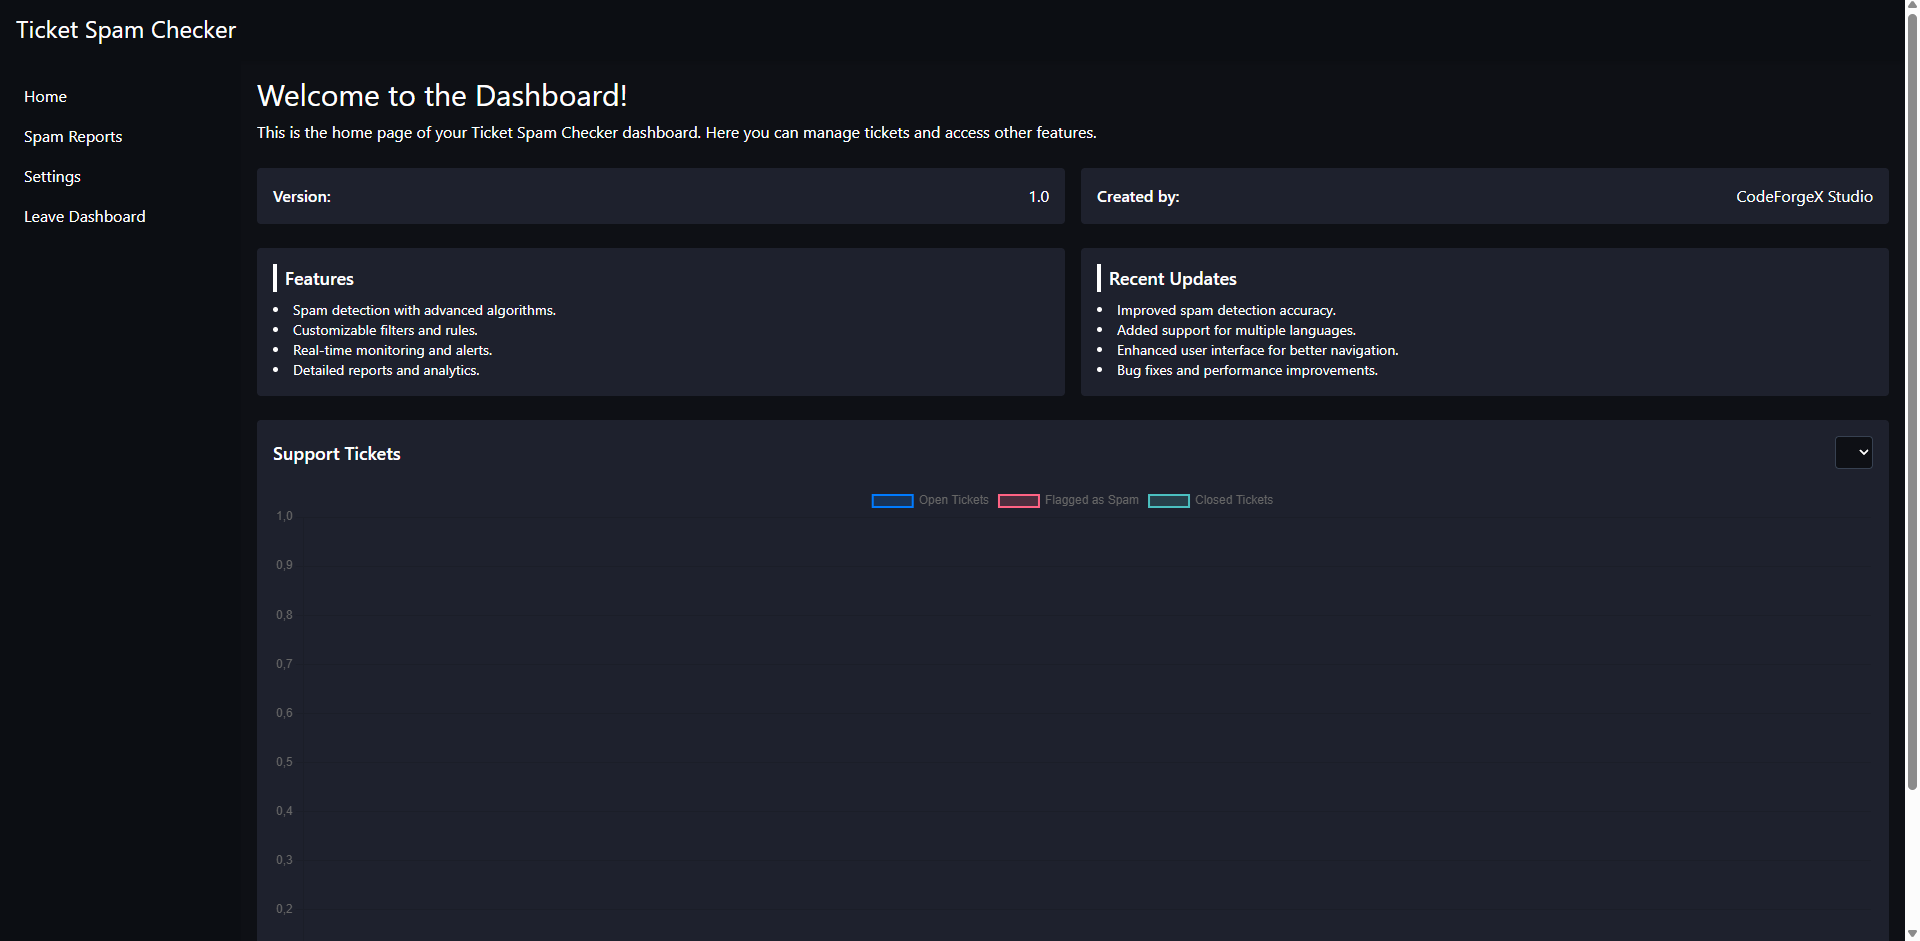Expand the Support Tickets dropdown

click(1853, 453)
